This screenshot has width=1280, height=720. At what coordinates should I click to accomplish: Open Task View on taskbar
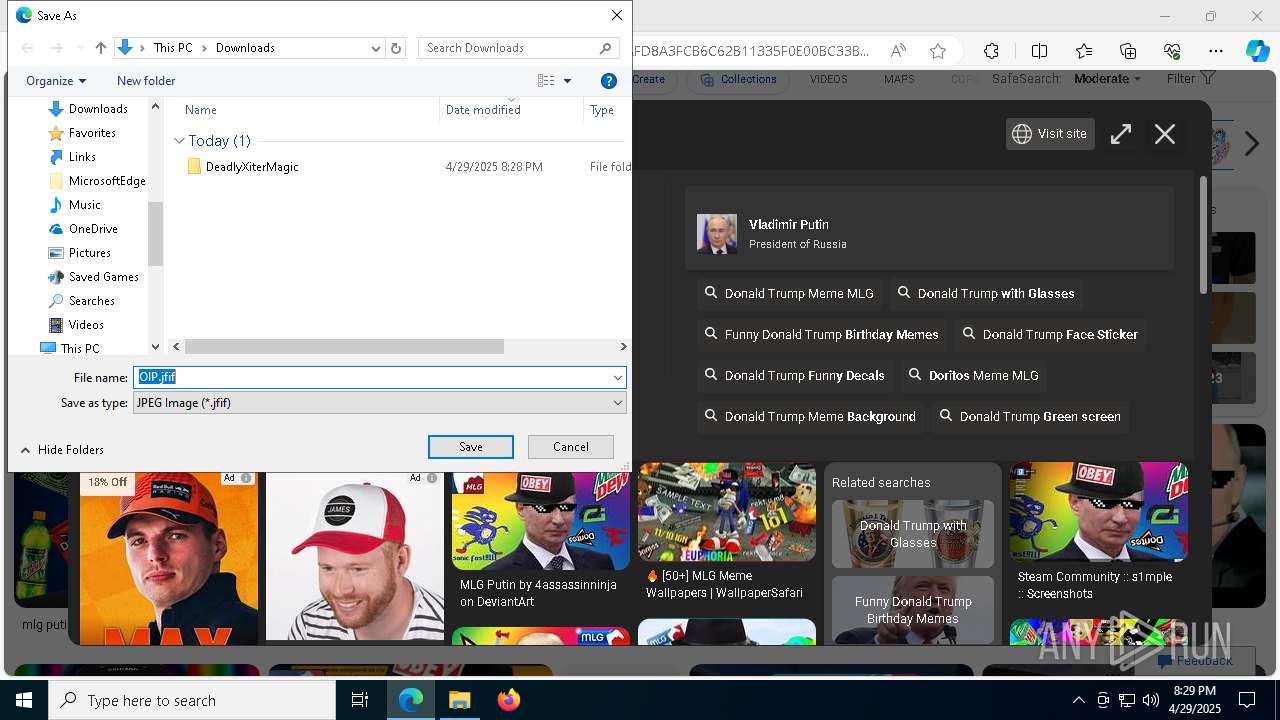(360, 700)
